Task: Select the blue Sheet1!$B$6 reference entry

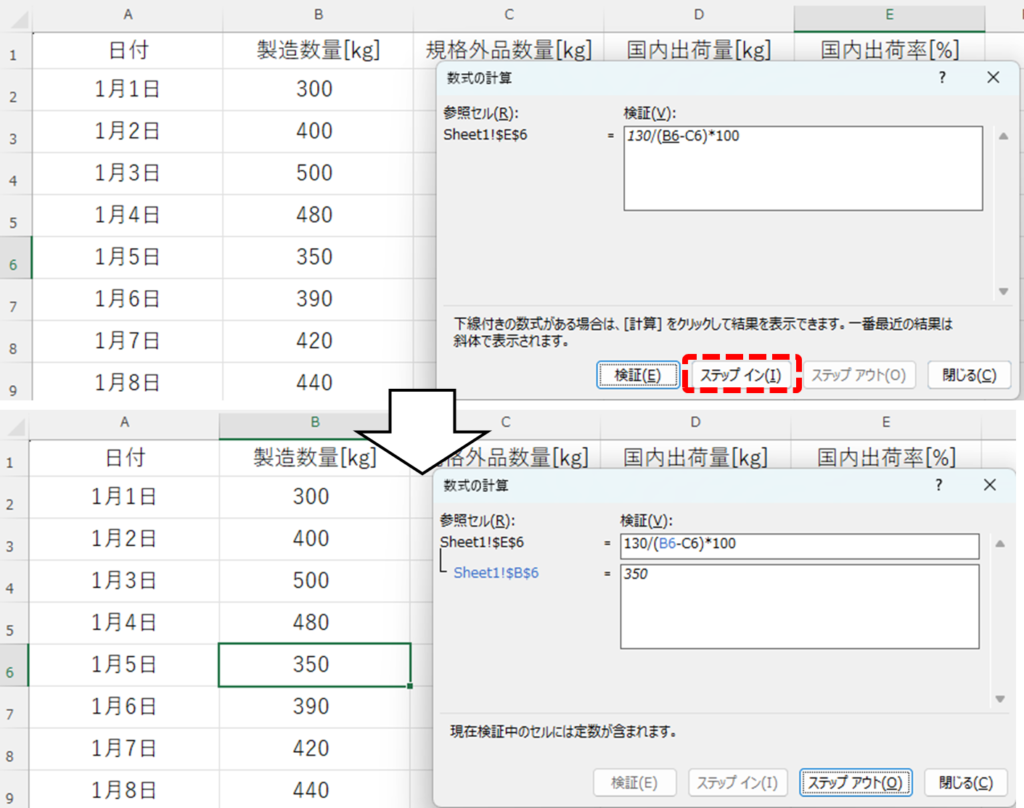Action: (496, 573)
